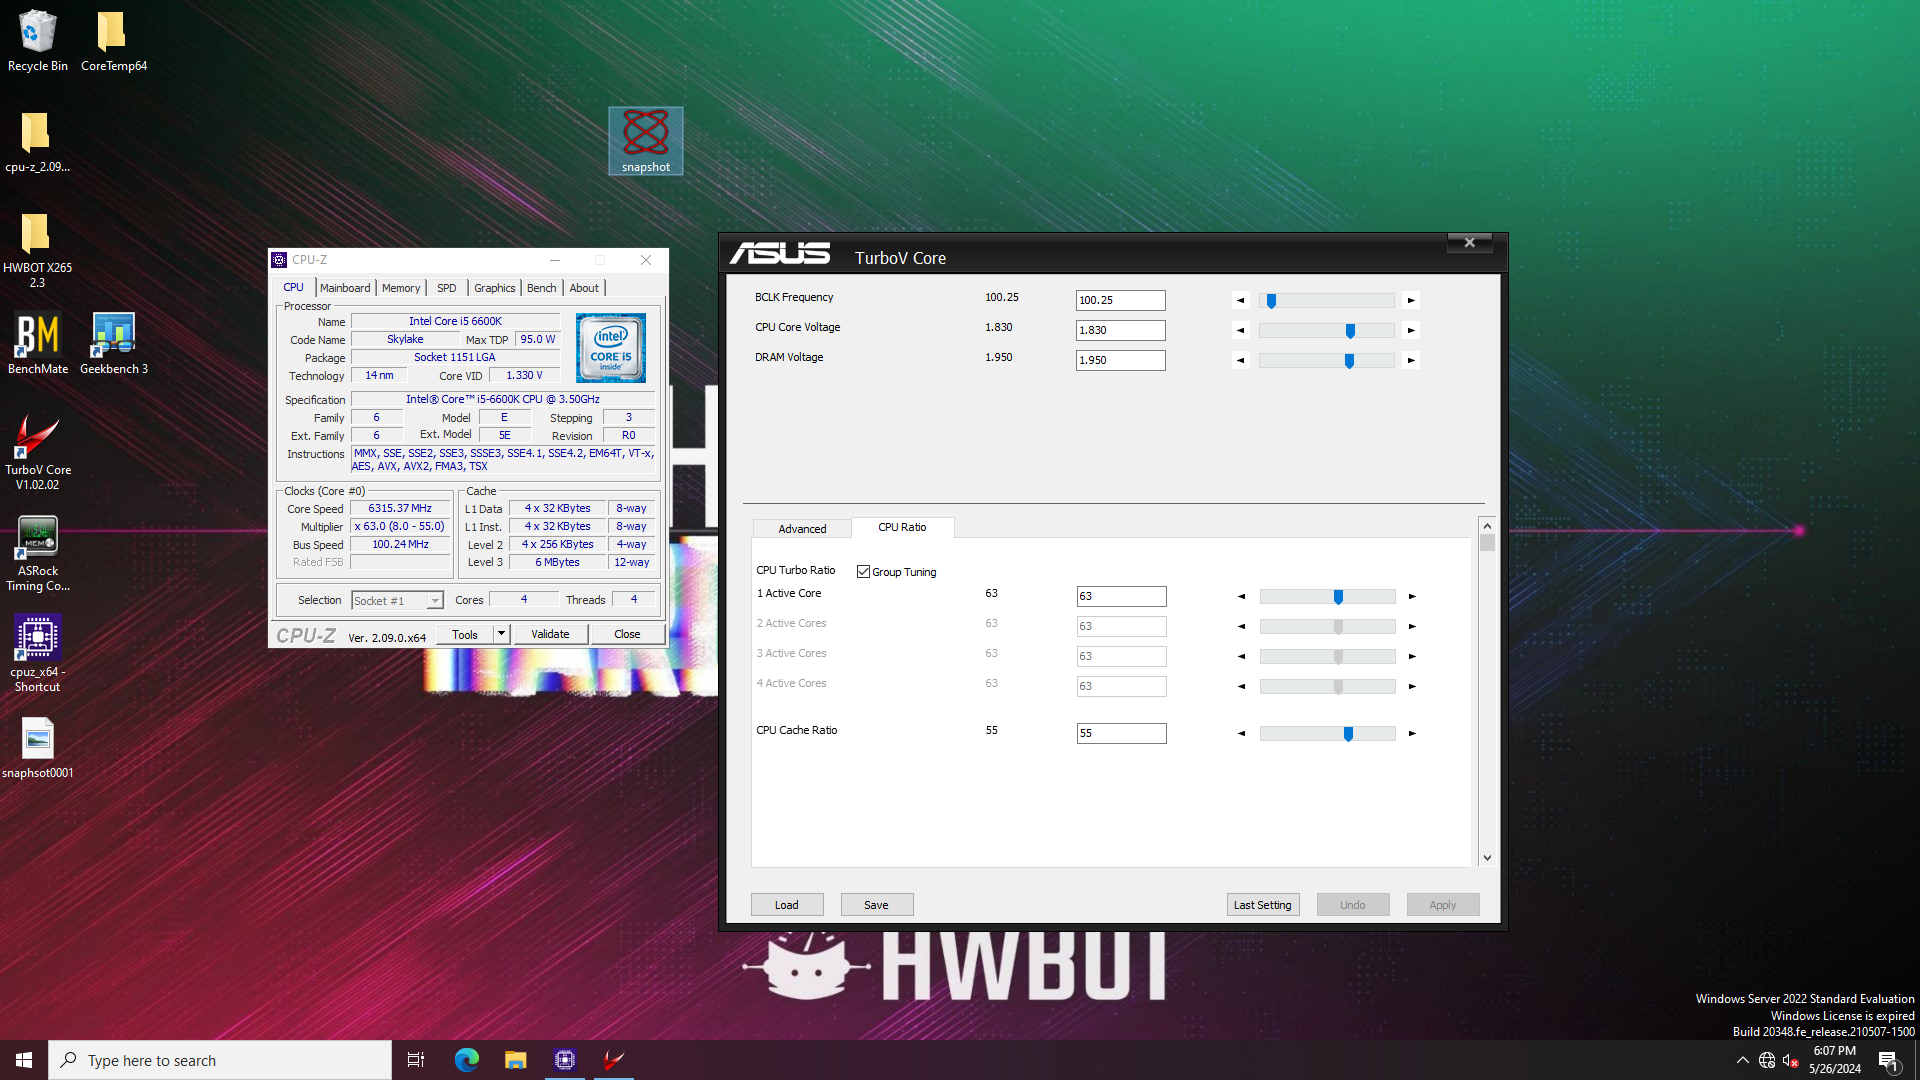The height and width of the screenshot is (1080, 1920).
Task: Open the CoreTemp64 folder icon
Action: pyautogui.click(x=113, y=40)
